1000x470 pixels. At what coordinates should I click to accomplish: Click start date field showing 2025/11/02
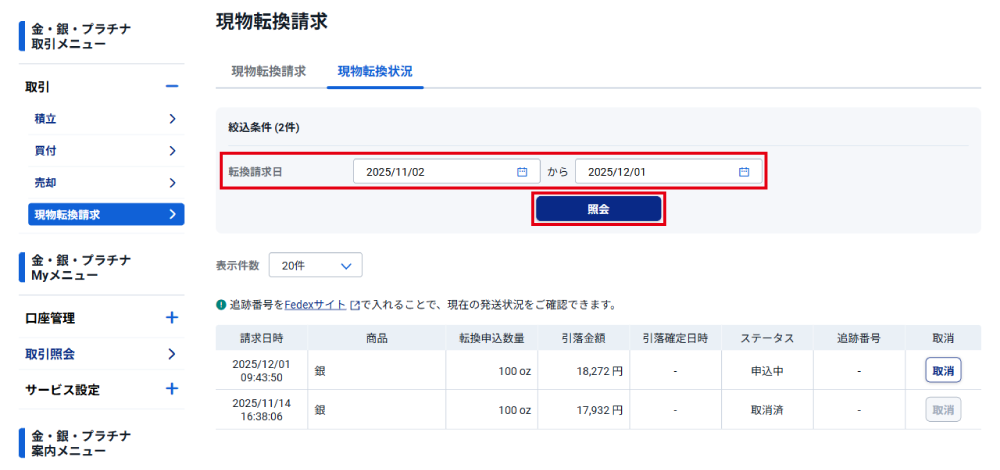[435, 172]
